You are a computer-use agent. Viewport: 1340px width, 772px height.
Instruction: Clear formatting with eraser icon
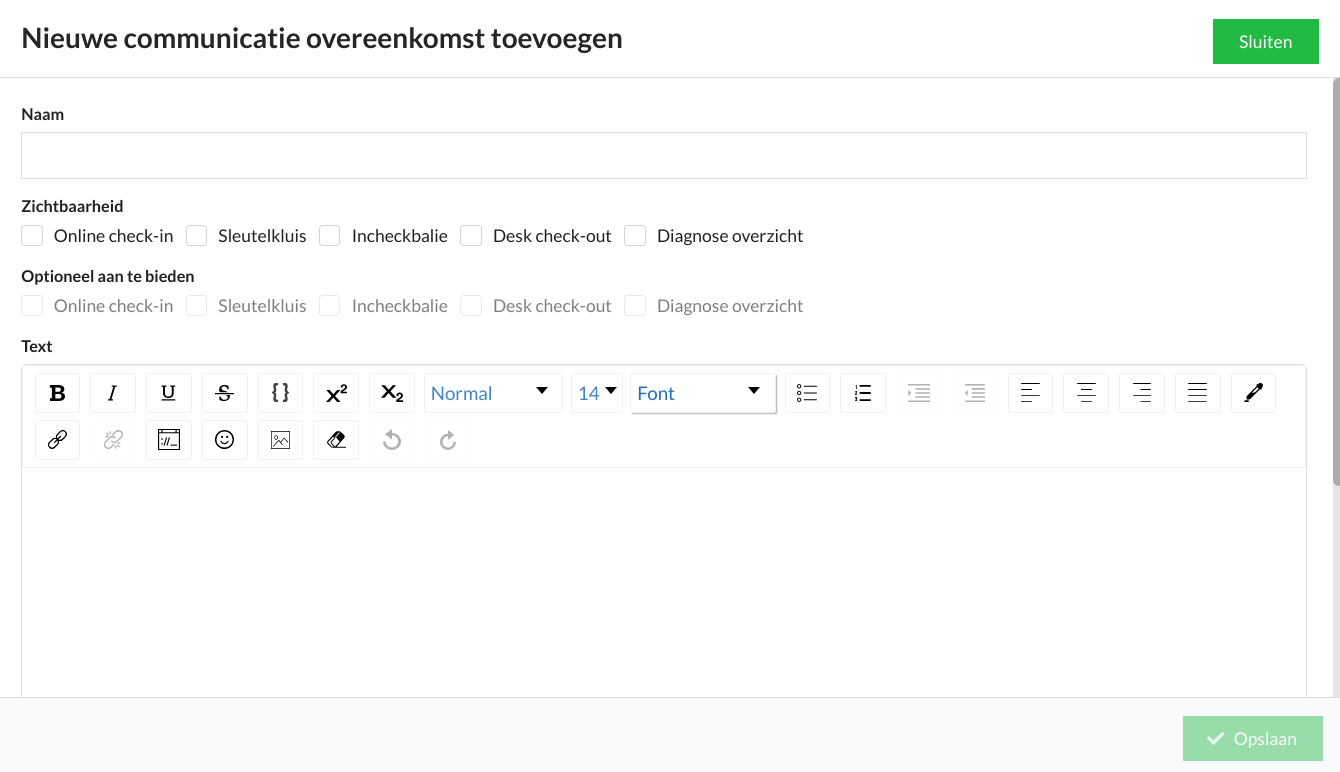point(336,440)
